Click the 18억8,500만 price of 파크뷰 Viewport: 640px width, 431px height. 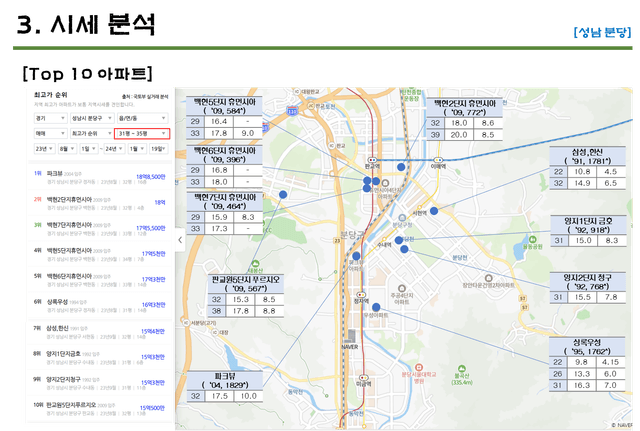click(x=150, y=177)
